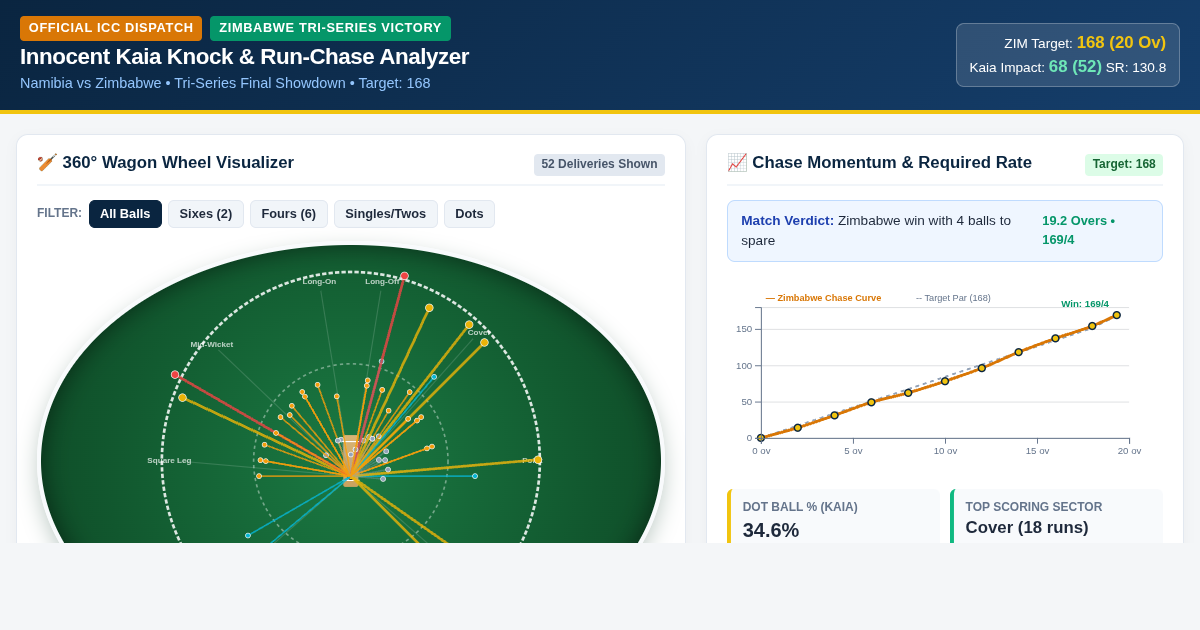Screen dimensions: 1200x630
Task: Click the Dot Ball % (Kaia) card
Action: tap(836, 516)
